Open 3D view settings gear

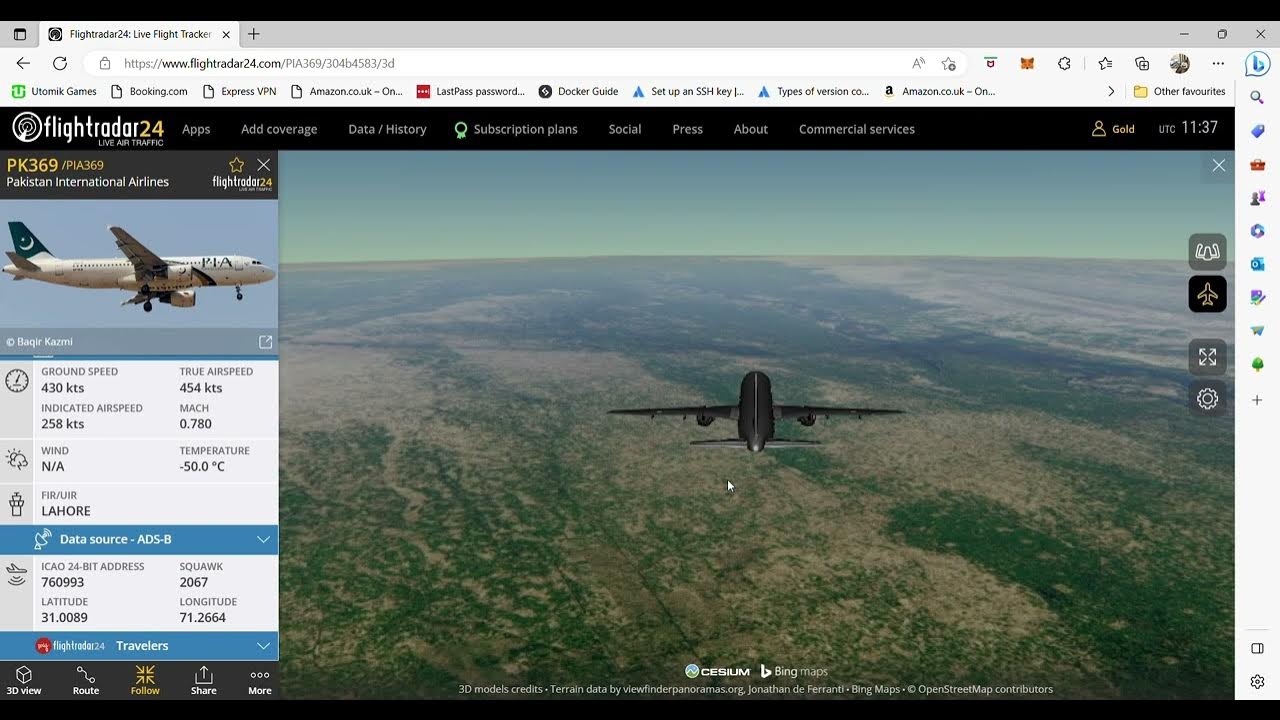point(1207,399)
